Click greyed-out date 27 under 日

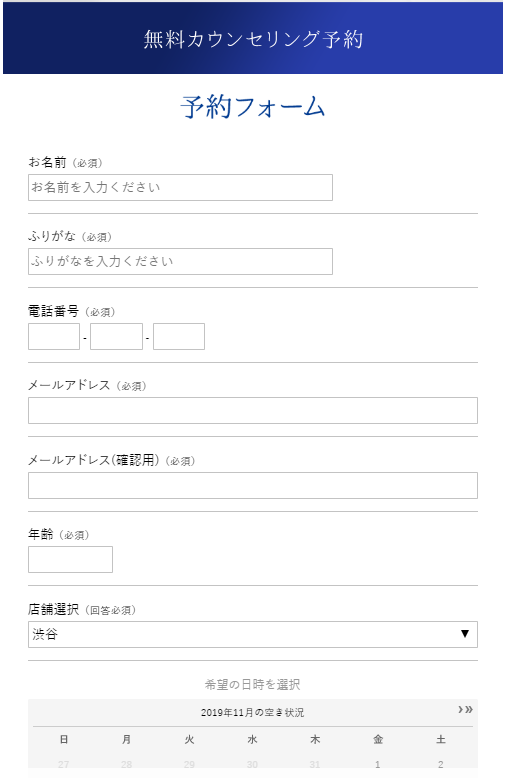click(x=64, y=765)
